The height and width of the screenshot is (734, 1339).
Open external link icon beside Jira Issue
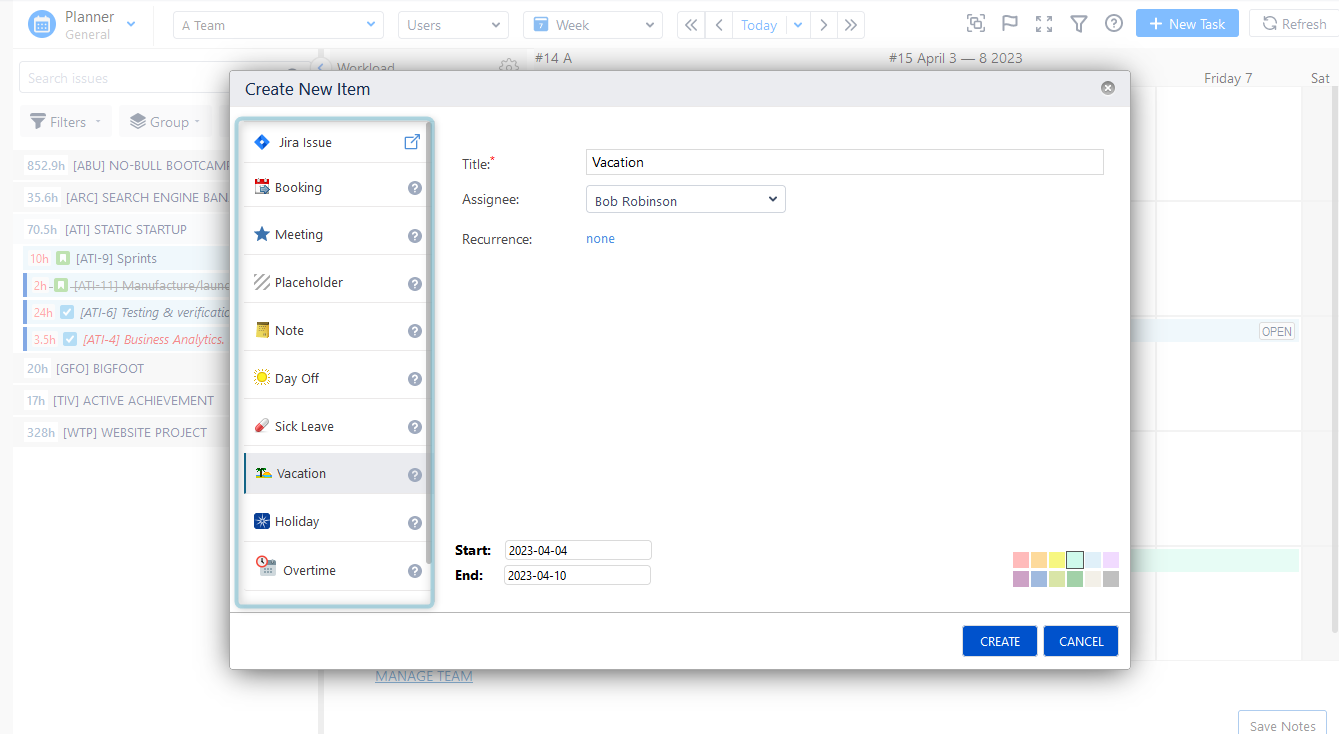(412, 142)
